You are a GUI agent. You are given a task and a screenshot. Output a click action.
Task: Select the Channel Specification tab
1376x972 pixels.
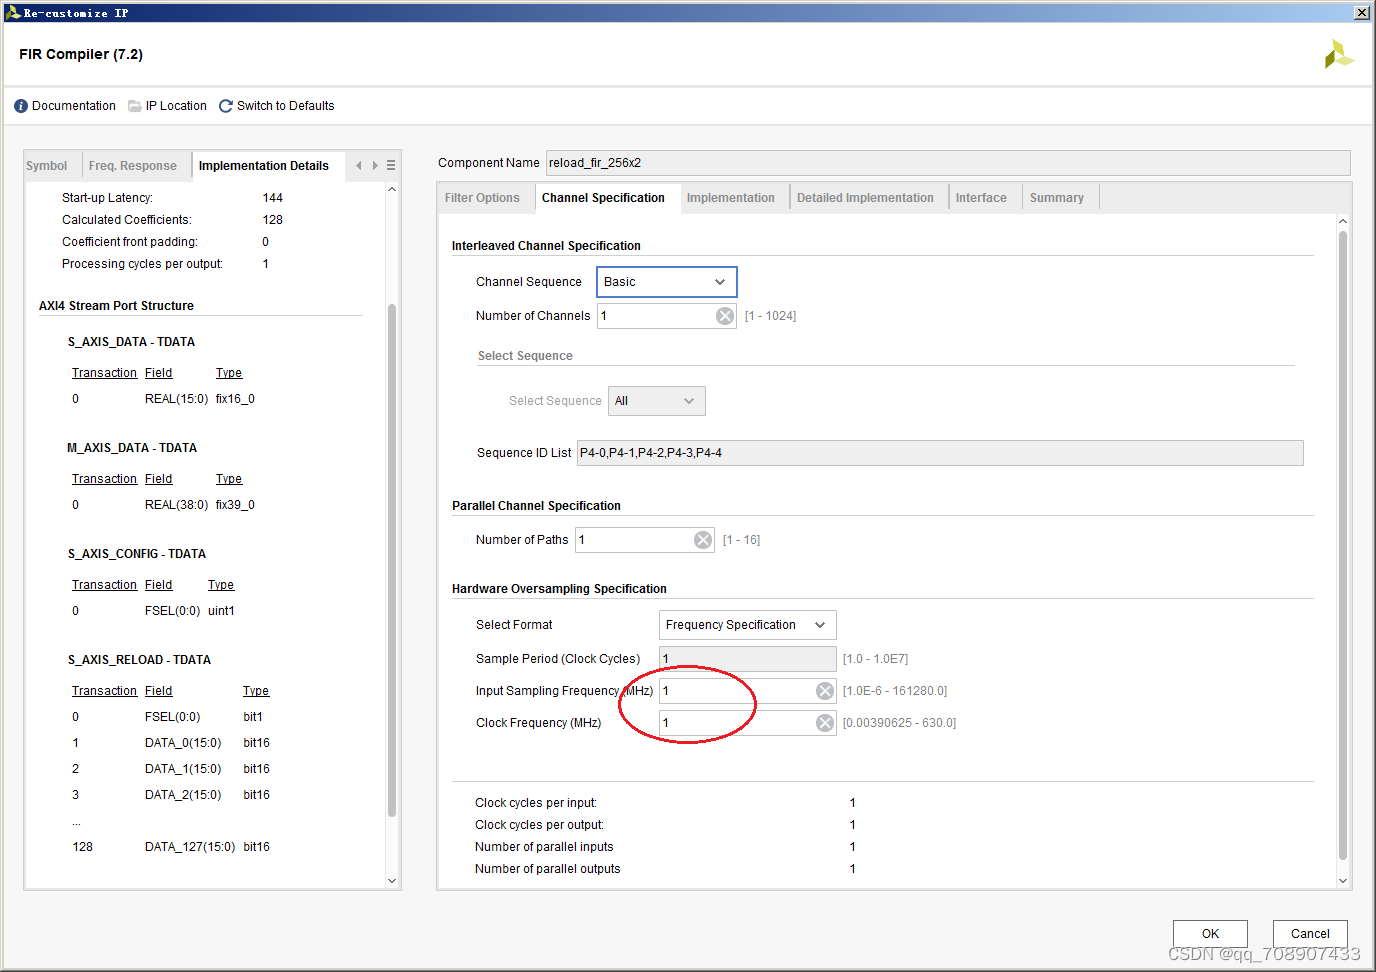(603, 198)
